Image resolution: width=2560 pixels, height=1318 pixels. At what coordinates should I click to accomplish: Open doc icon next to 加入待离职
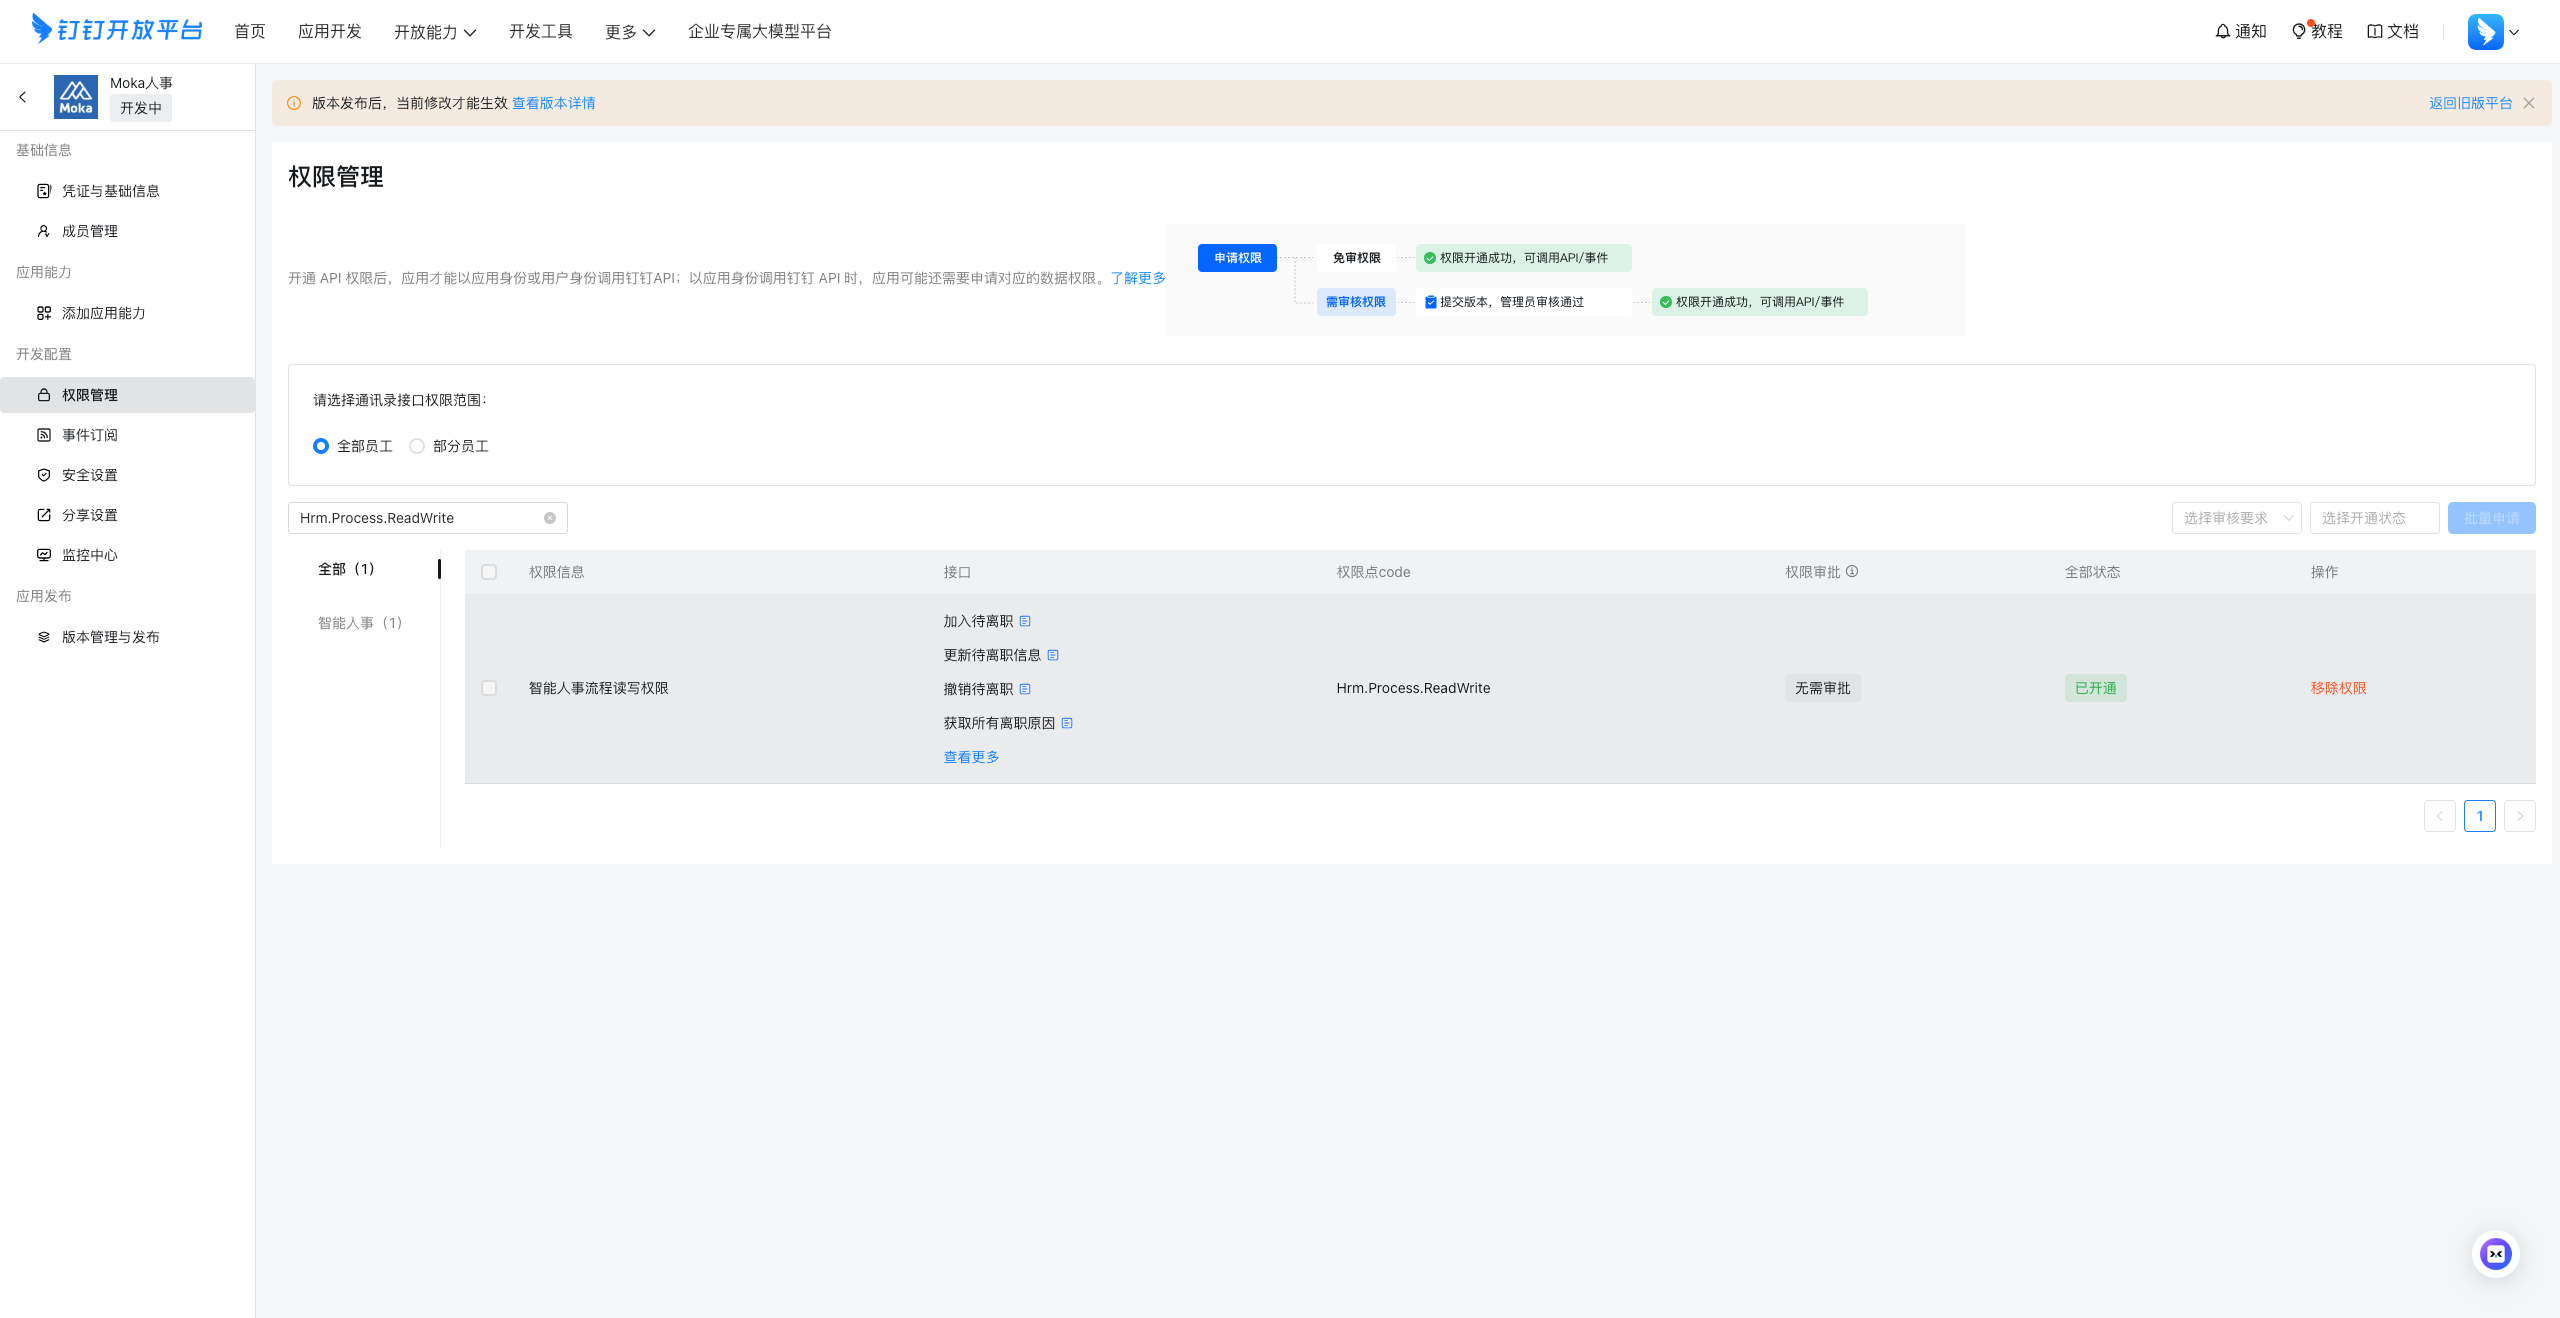tap(1025, 621)
